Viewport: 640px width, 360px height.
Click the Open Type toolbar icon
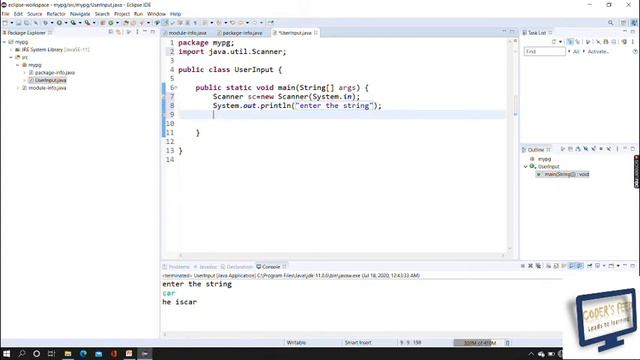click(x=126, y=23)
